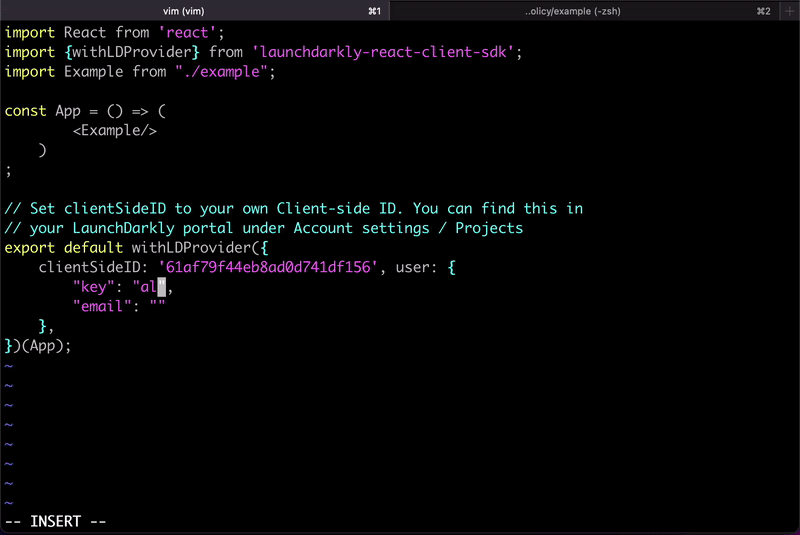Screen dimensions: 800x535
Task: Click the 'App' name in const declaration
Action: [68, 111]
